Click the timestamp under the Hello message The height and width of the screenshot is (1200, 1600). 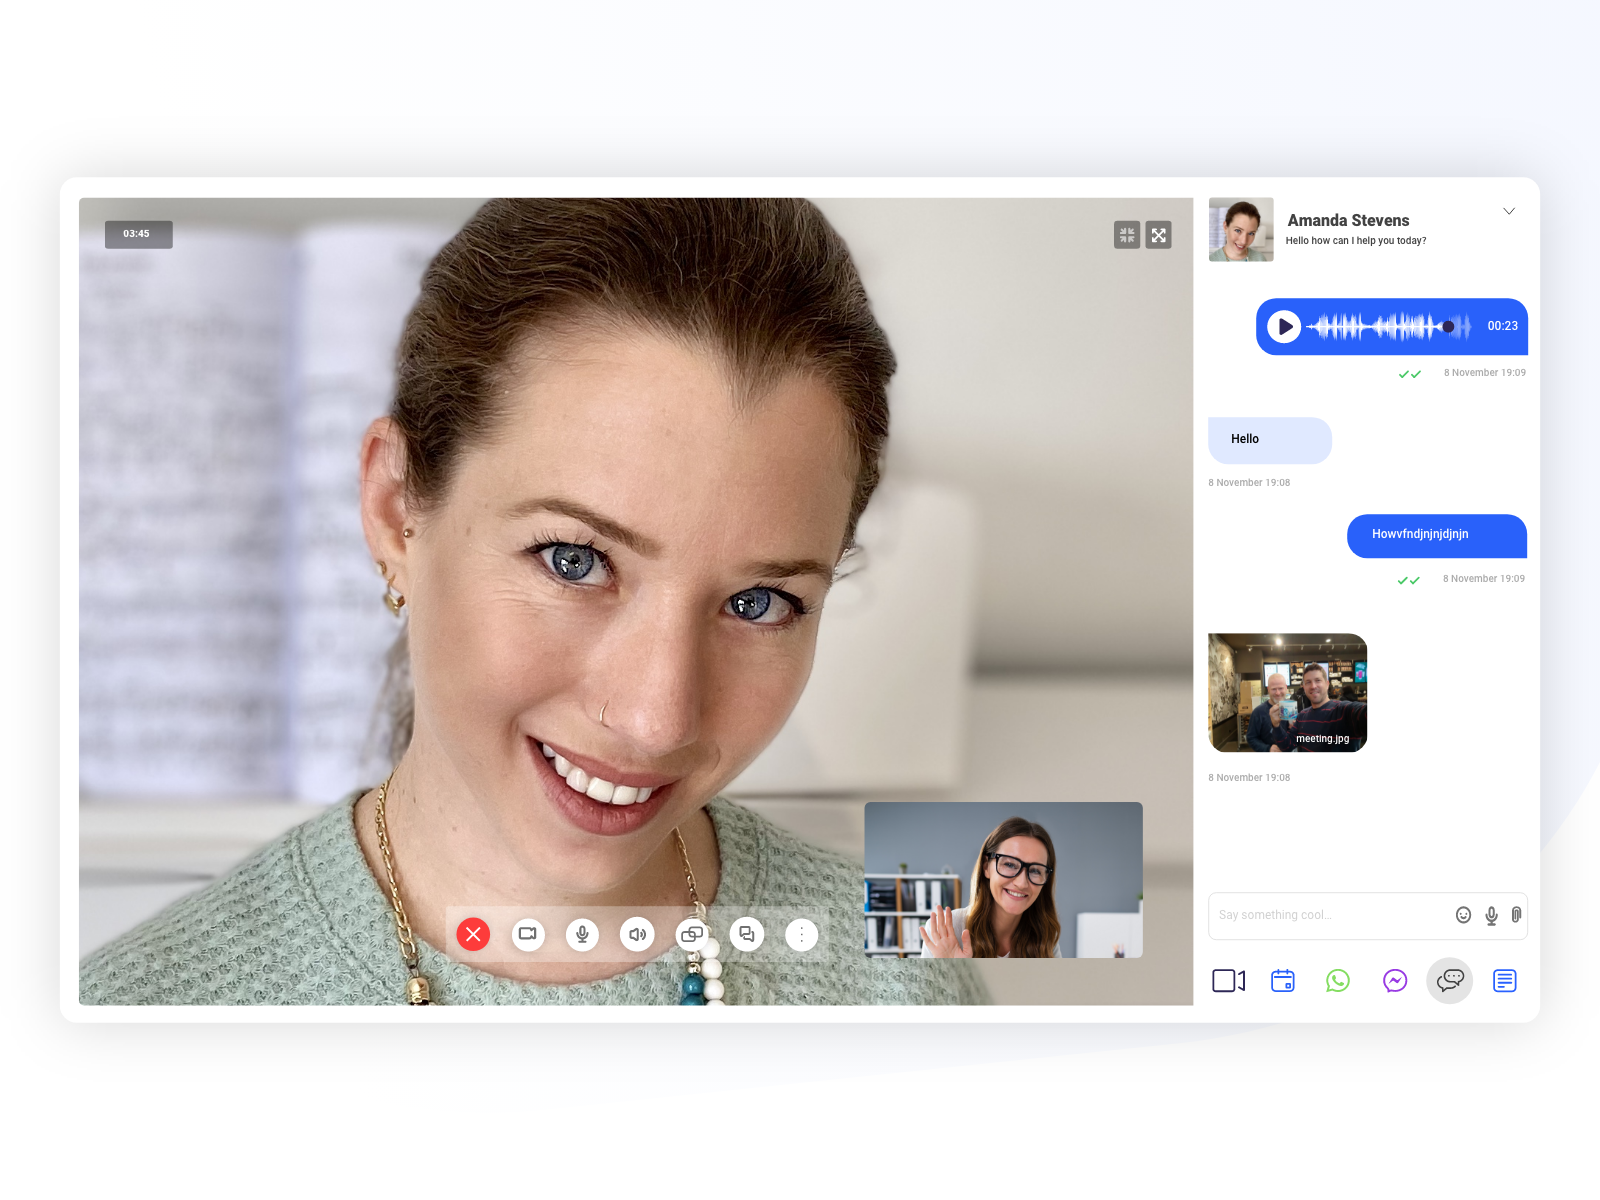pyautogui.click(x=1249, y=483)
